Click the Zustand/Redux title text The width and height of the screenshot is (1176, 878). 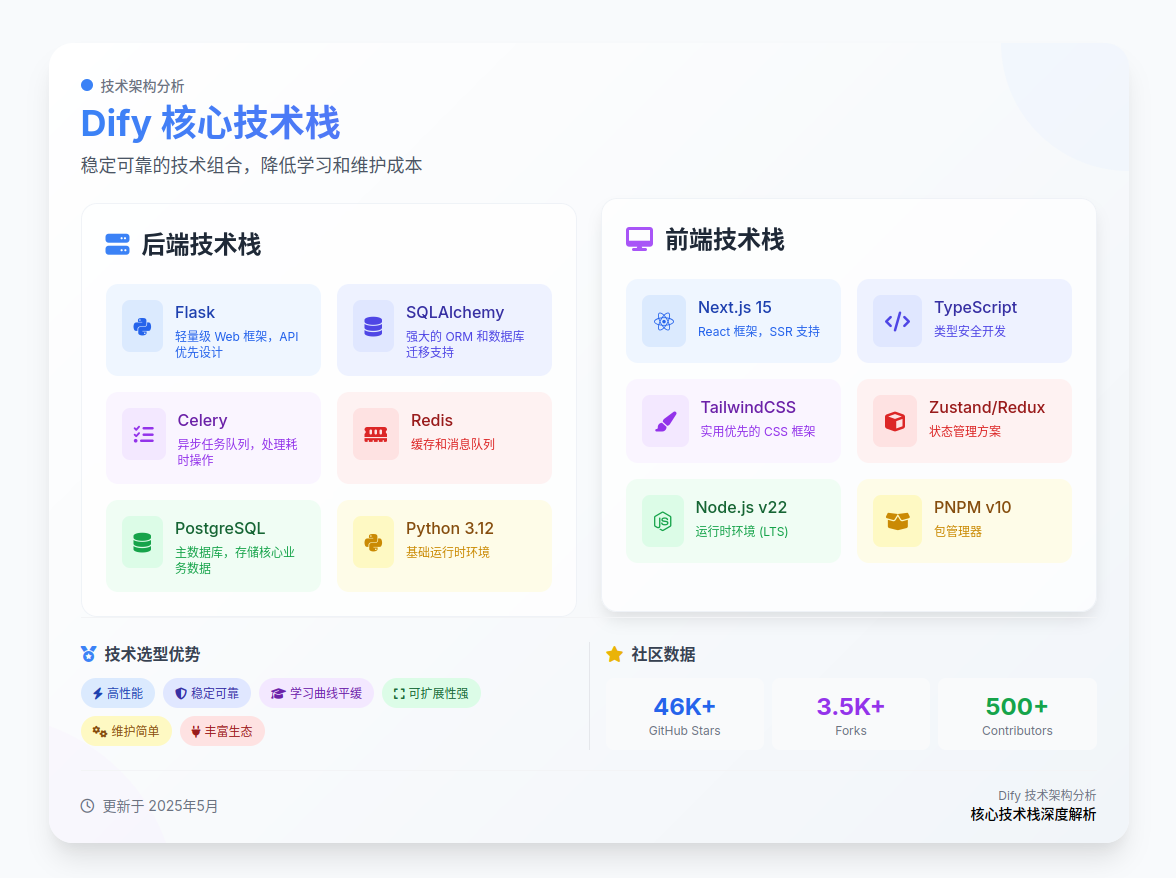coord(987,407)
